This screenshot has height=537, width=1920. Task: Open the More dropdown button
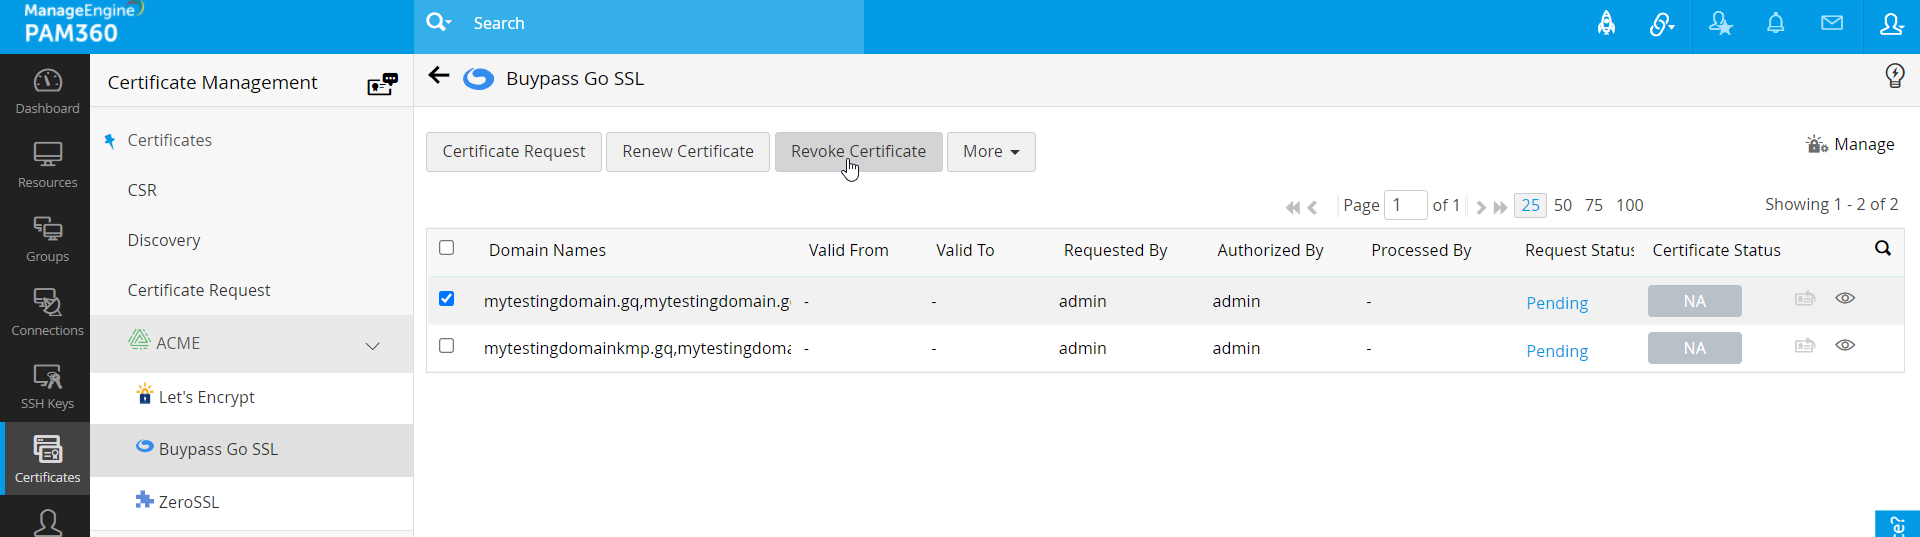pyautogui.click(x=990, y=152)
